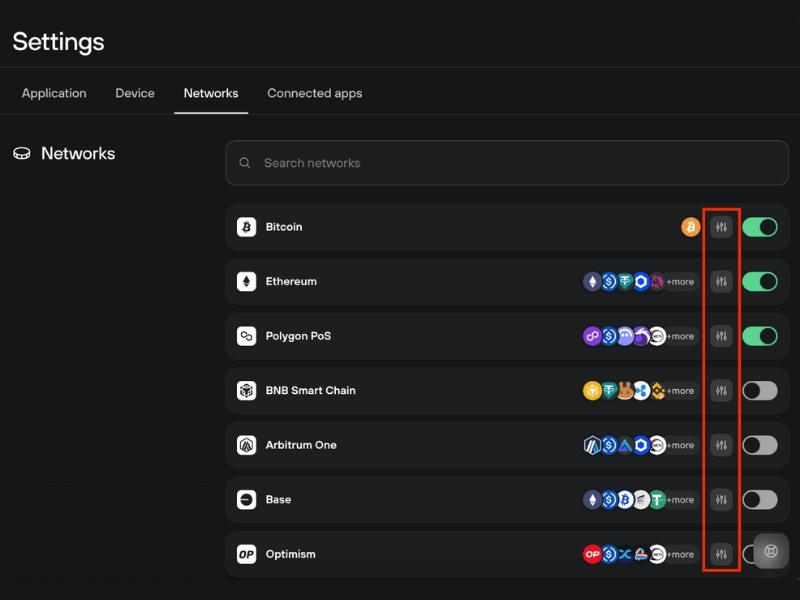Click ETH token icon in Base row
800x600 pixels.
(592, 500)
